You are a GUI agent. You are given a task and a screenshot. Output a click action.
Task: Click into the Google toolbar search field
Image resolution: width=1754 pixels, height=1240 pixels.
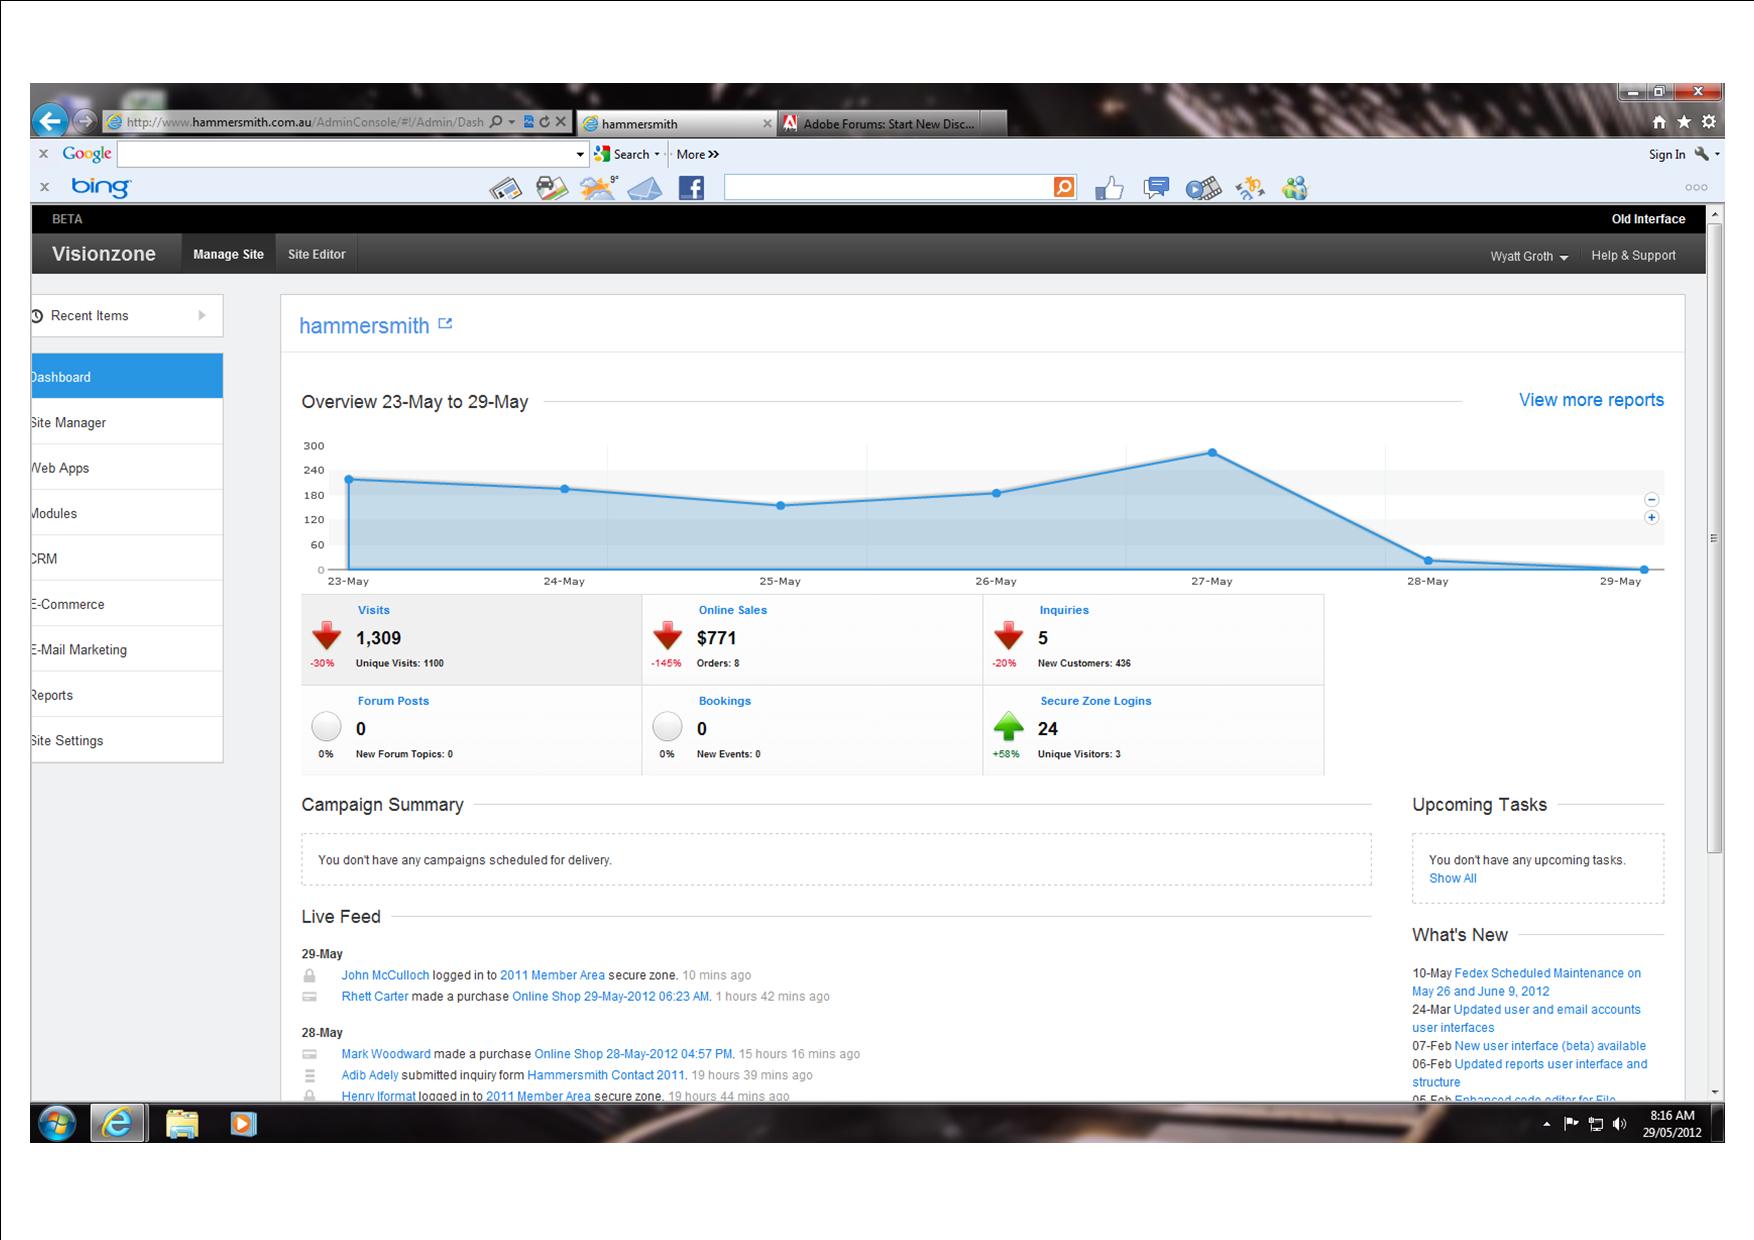345,154
